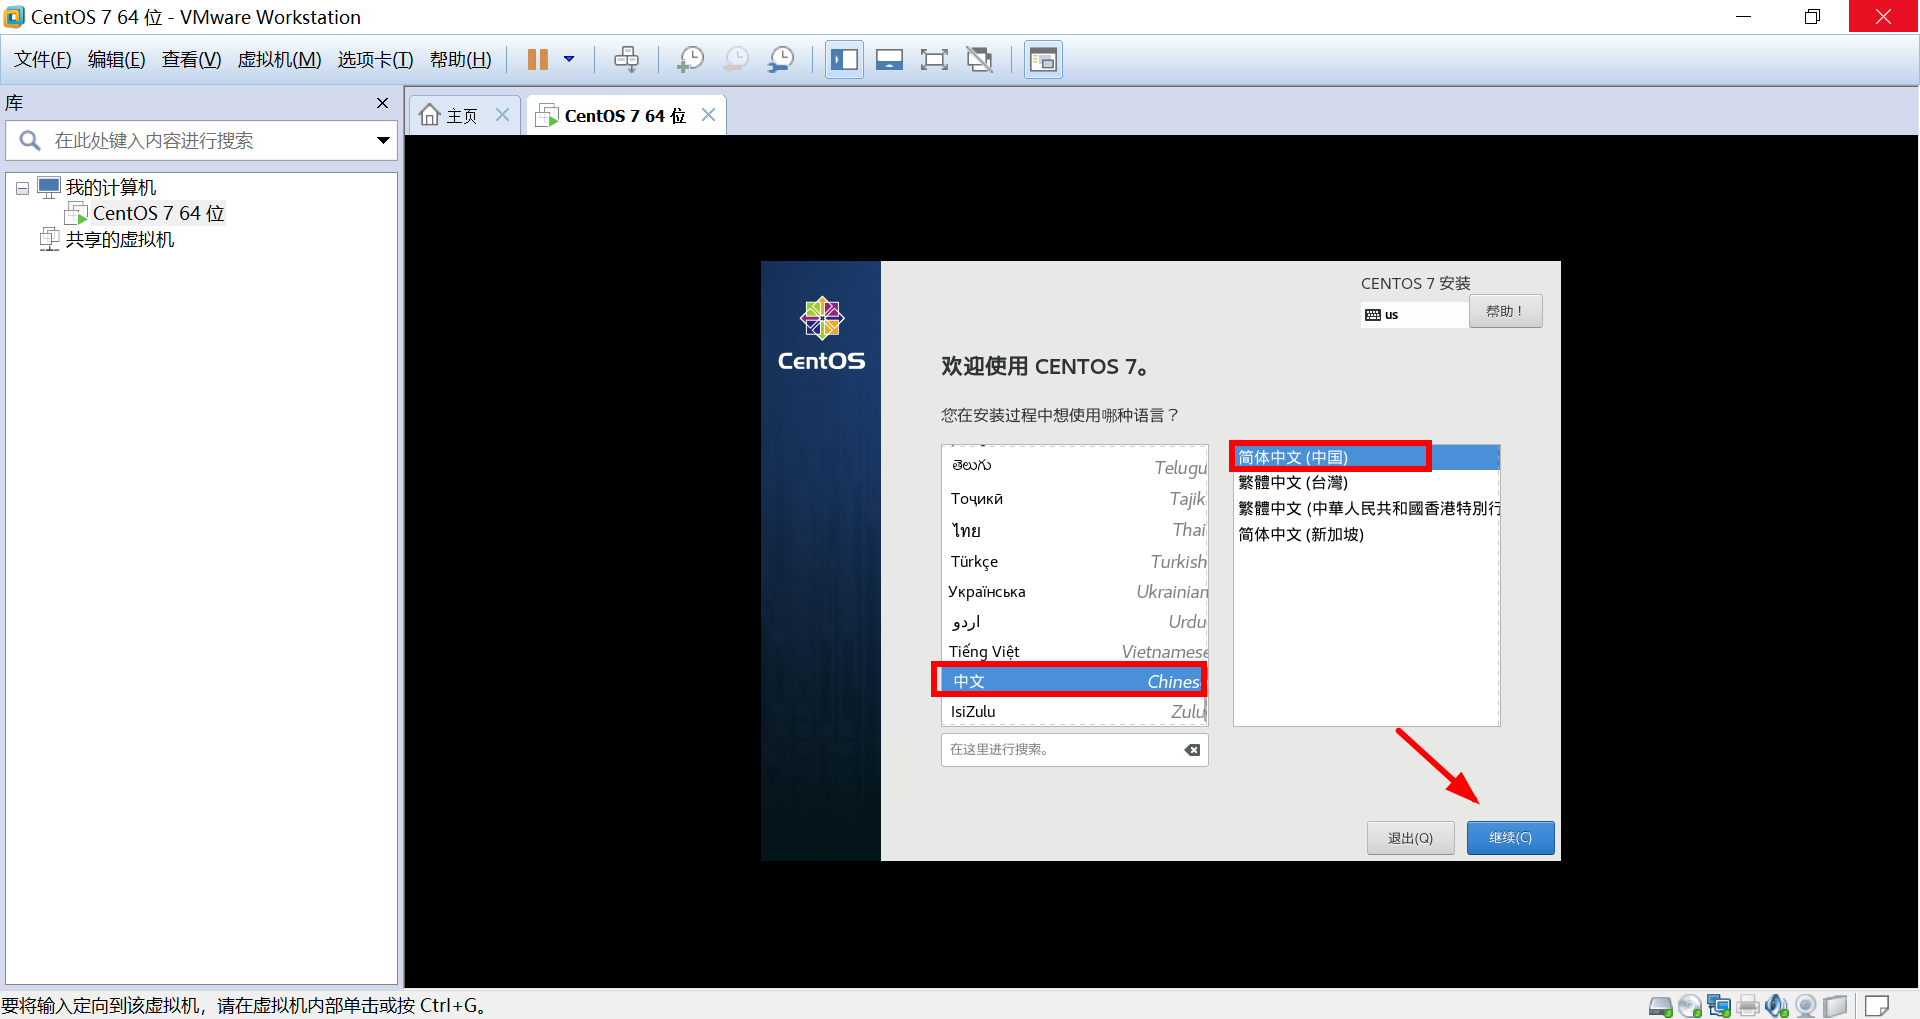
Task: Select 繁體中文 (台灣) locale
Action: click(1366, 482)
